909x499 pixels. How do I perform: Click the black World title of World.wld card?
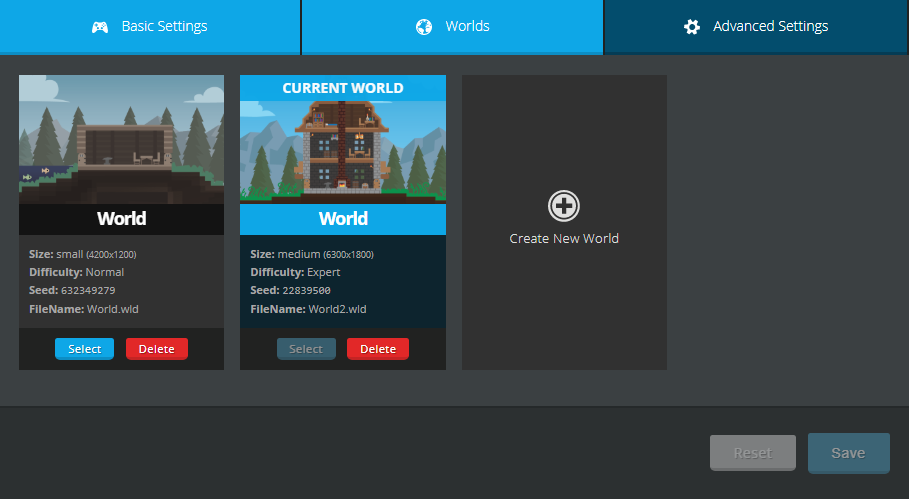point(121,219)
